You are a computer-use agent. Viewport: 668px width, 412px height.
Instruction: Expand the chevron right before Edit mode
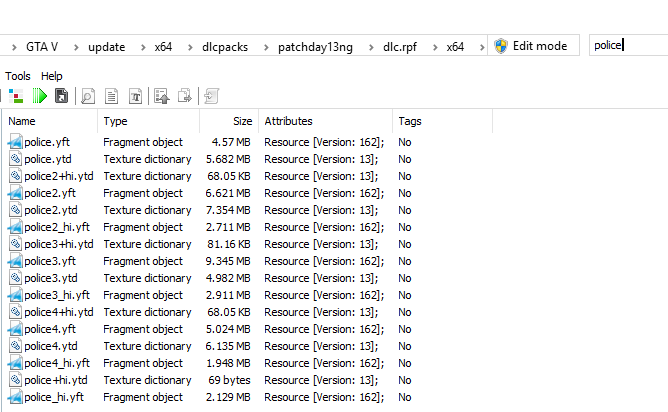point(482,47)
